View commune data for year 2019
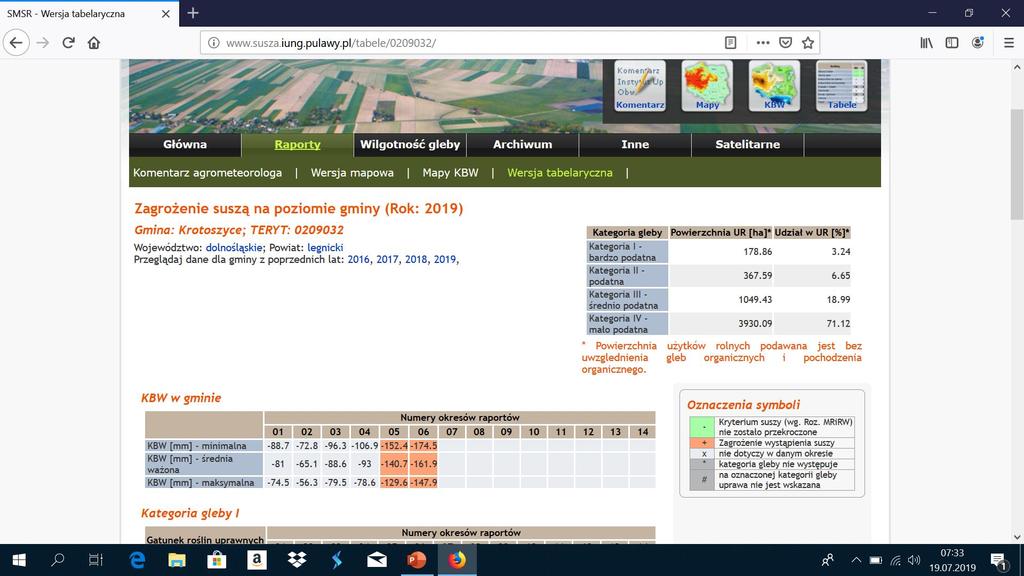The image size is (1024, 576). point(445,259)
